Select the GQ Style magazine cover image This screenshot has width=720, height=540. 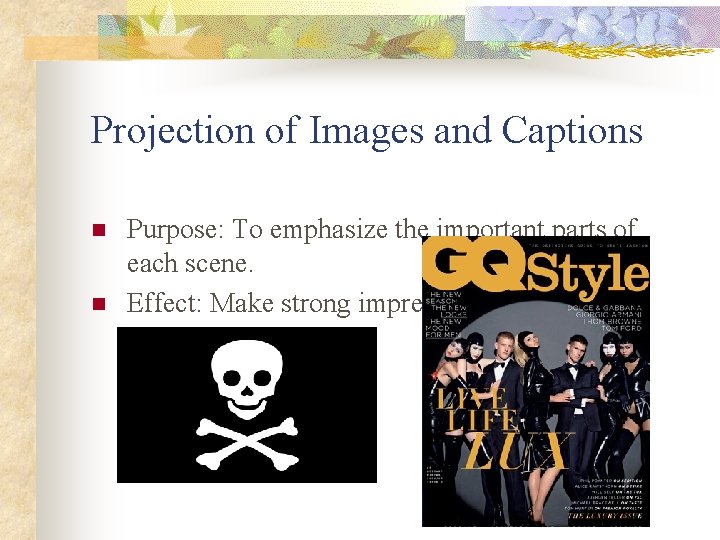coord(536,381)
